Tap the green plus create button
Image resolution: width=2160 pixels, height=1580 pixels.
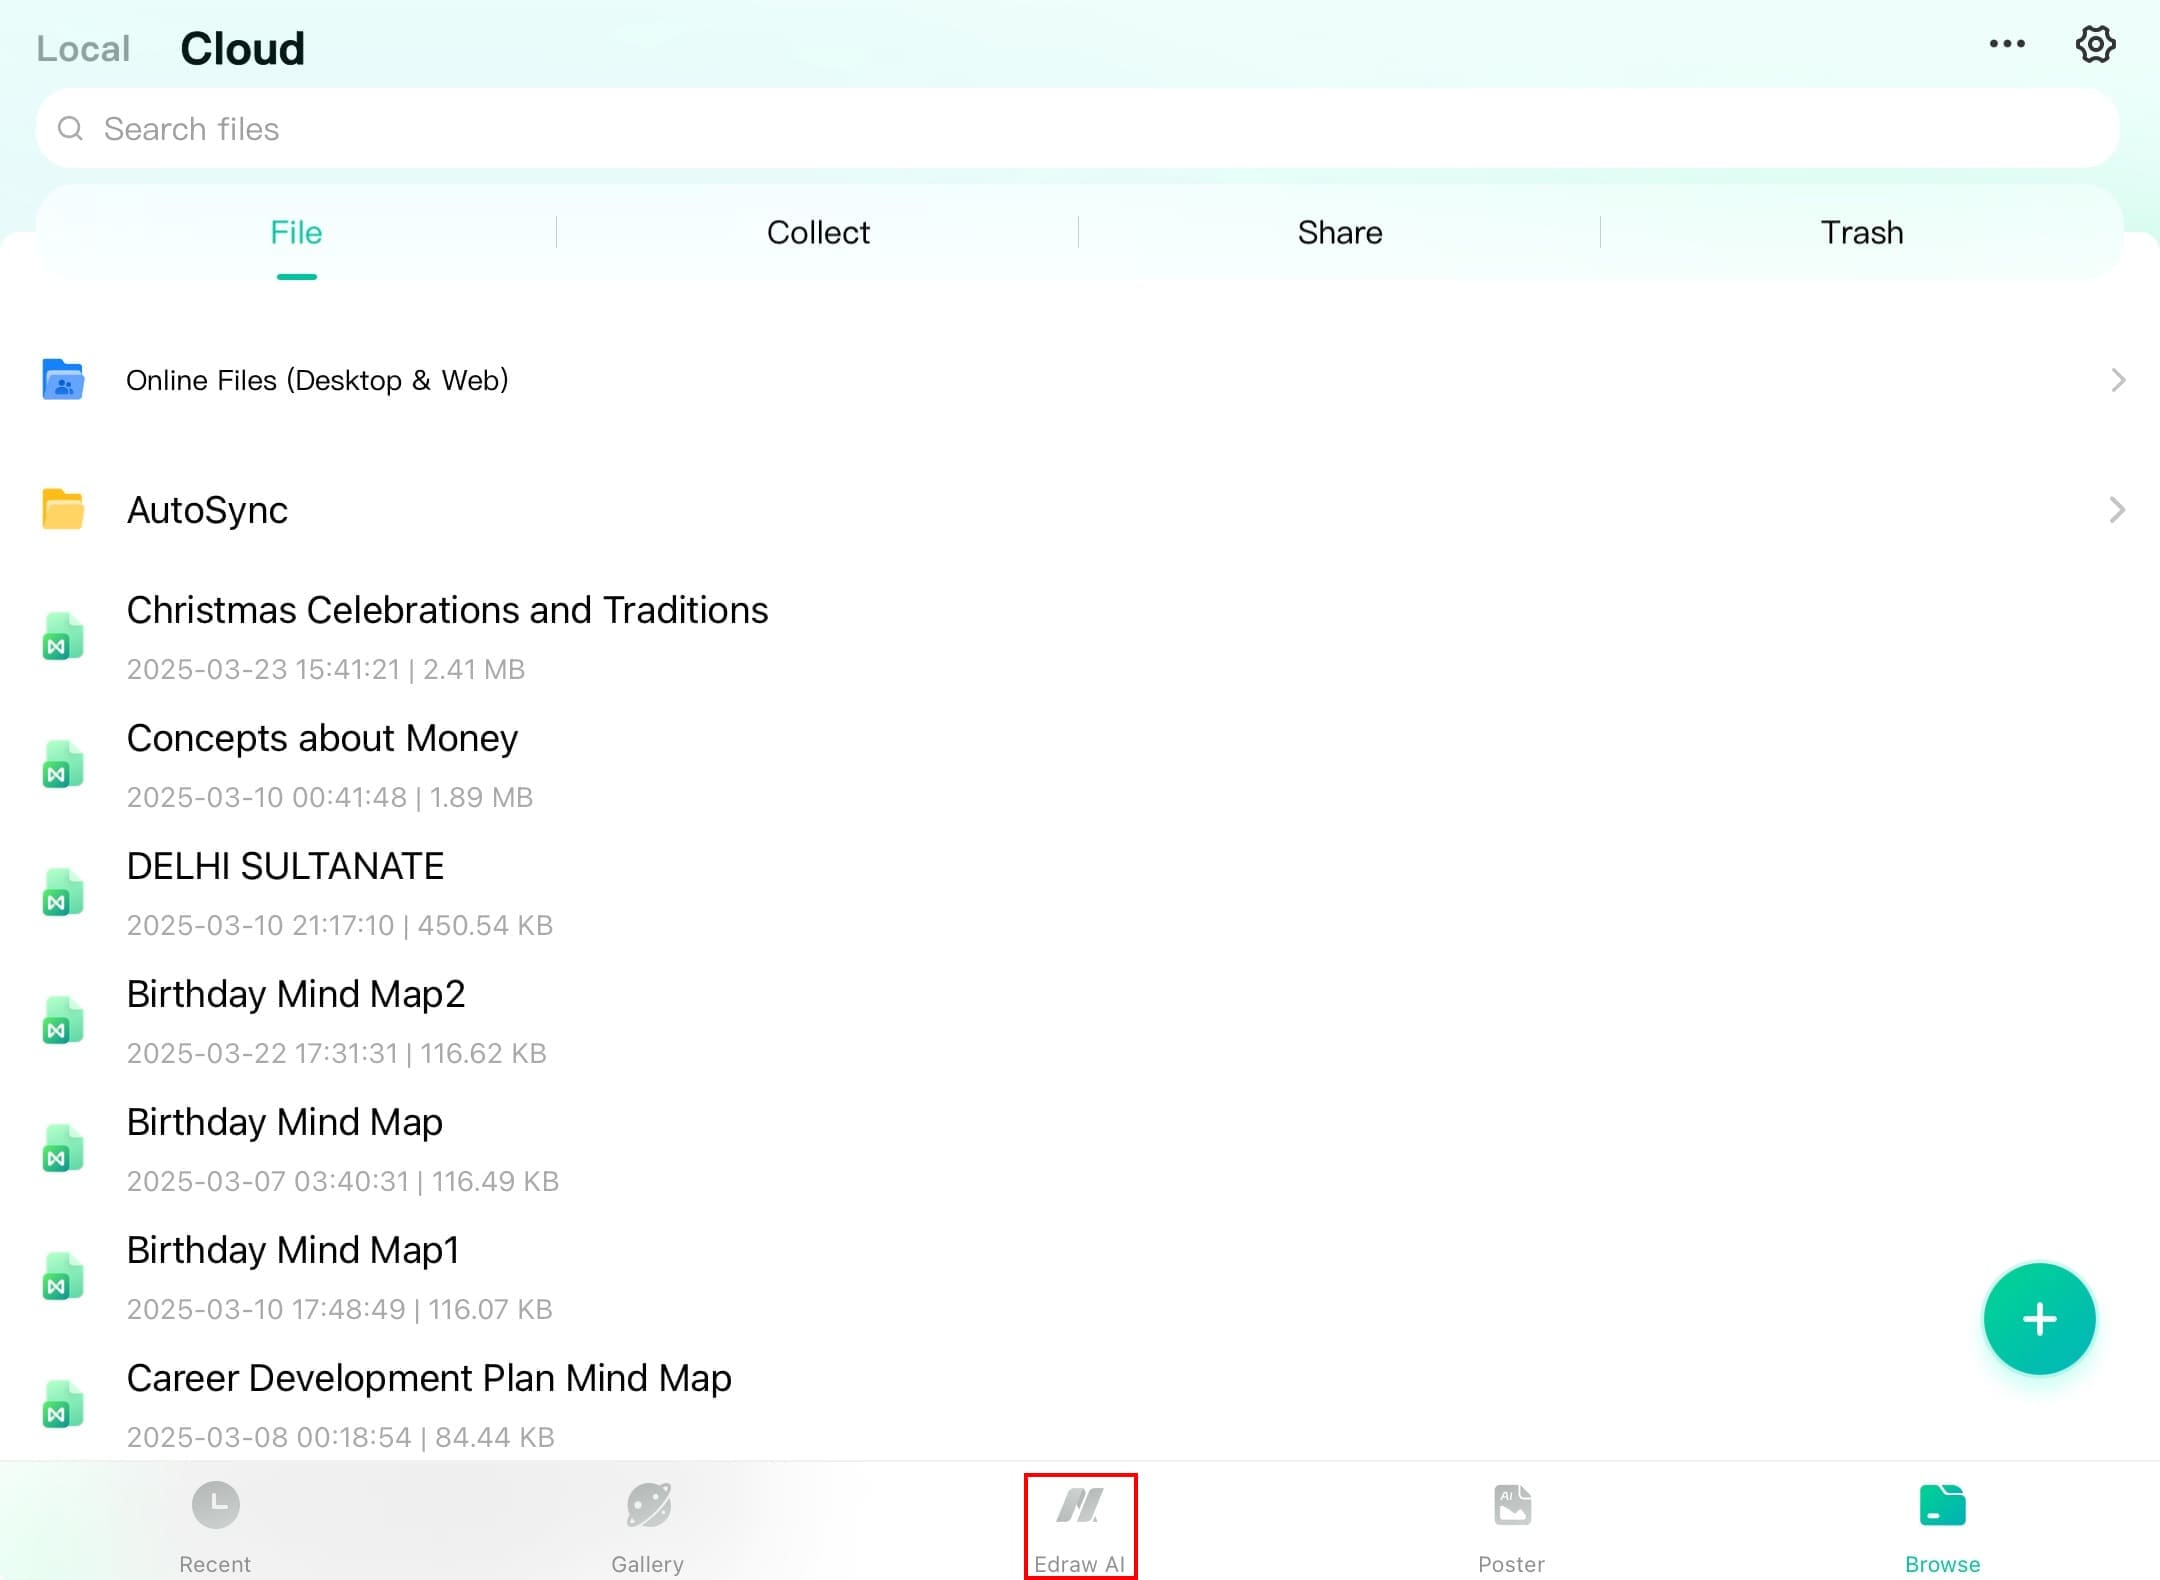(2038, 1319)
